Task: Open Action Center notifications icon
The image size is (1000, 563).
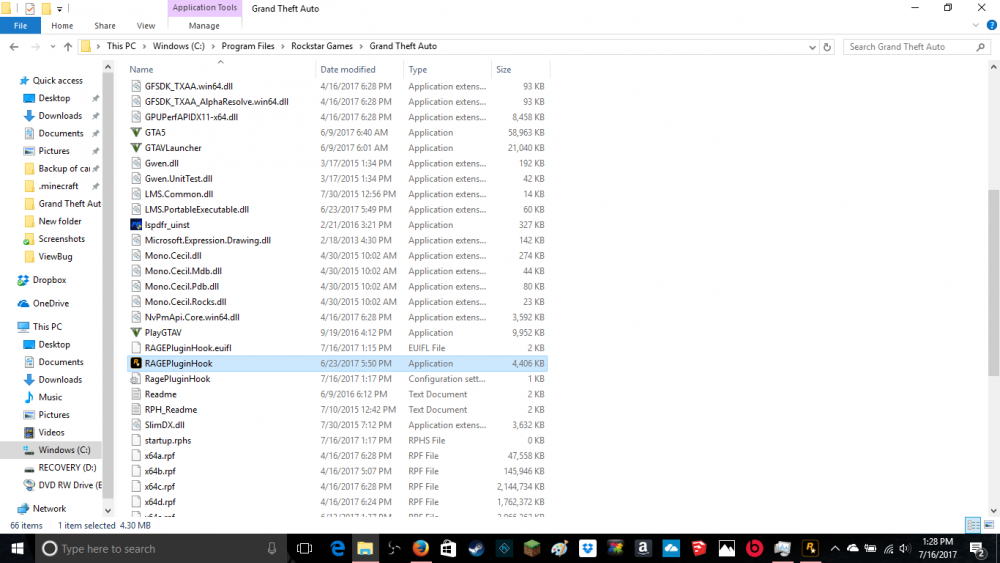Action: [978, 548]
